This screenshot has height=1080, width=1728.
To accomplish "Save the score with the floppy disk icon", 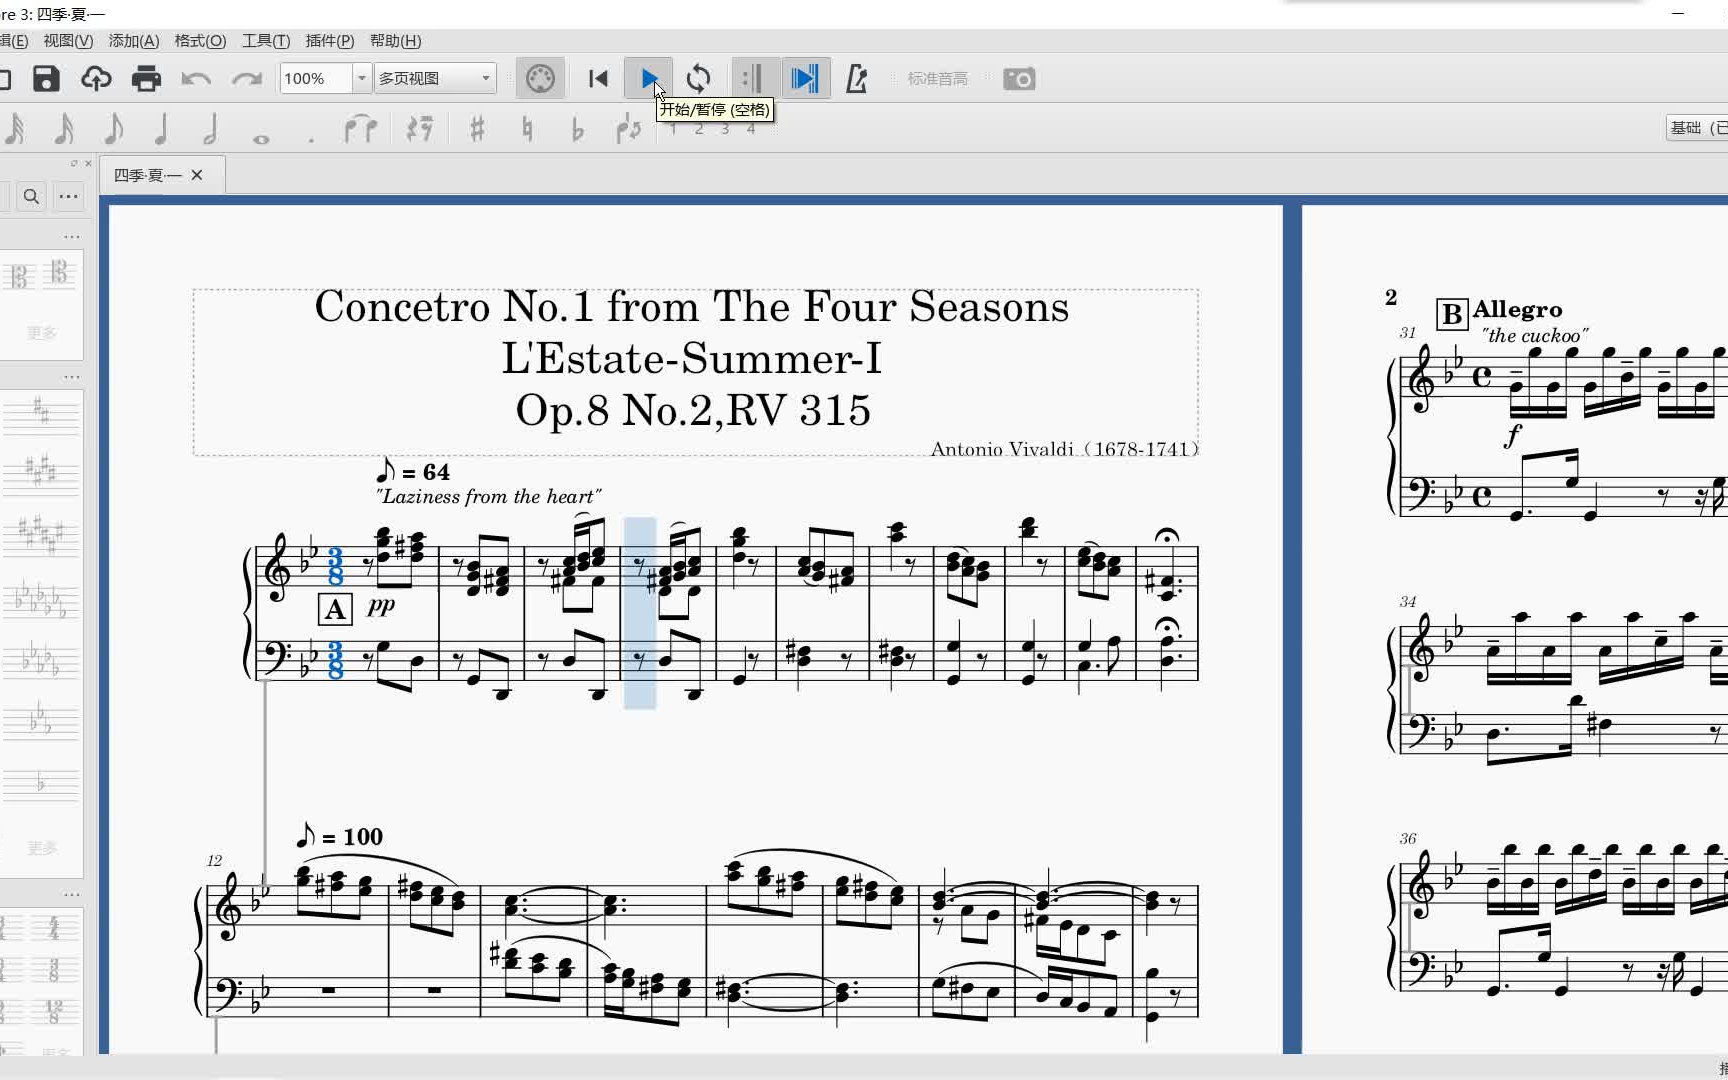I will pyautogui.click(x=46, y=79).
